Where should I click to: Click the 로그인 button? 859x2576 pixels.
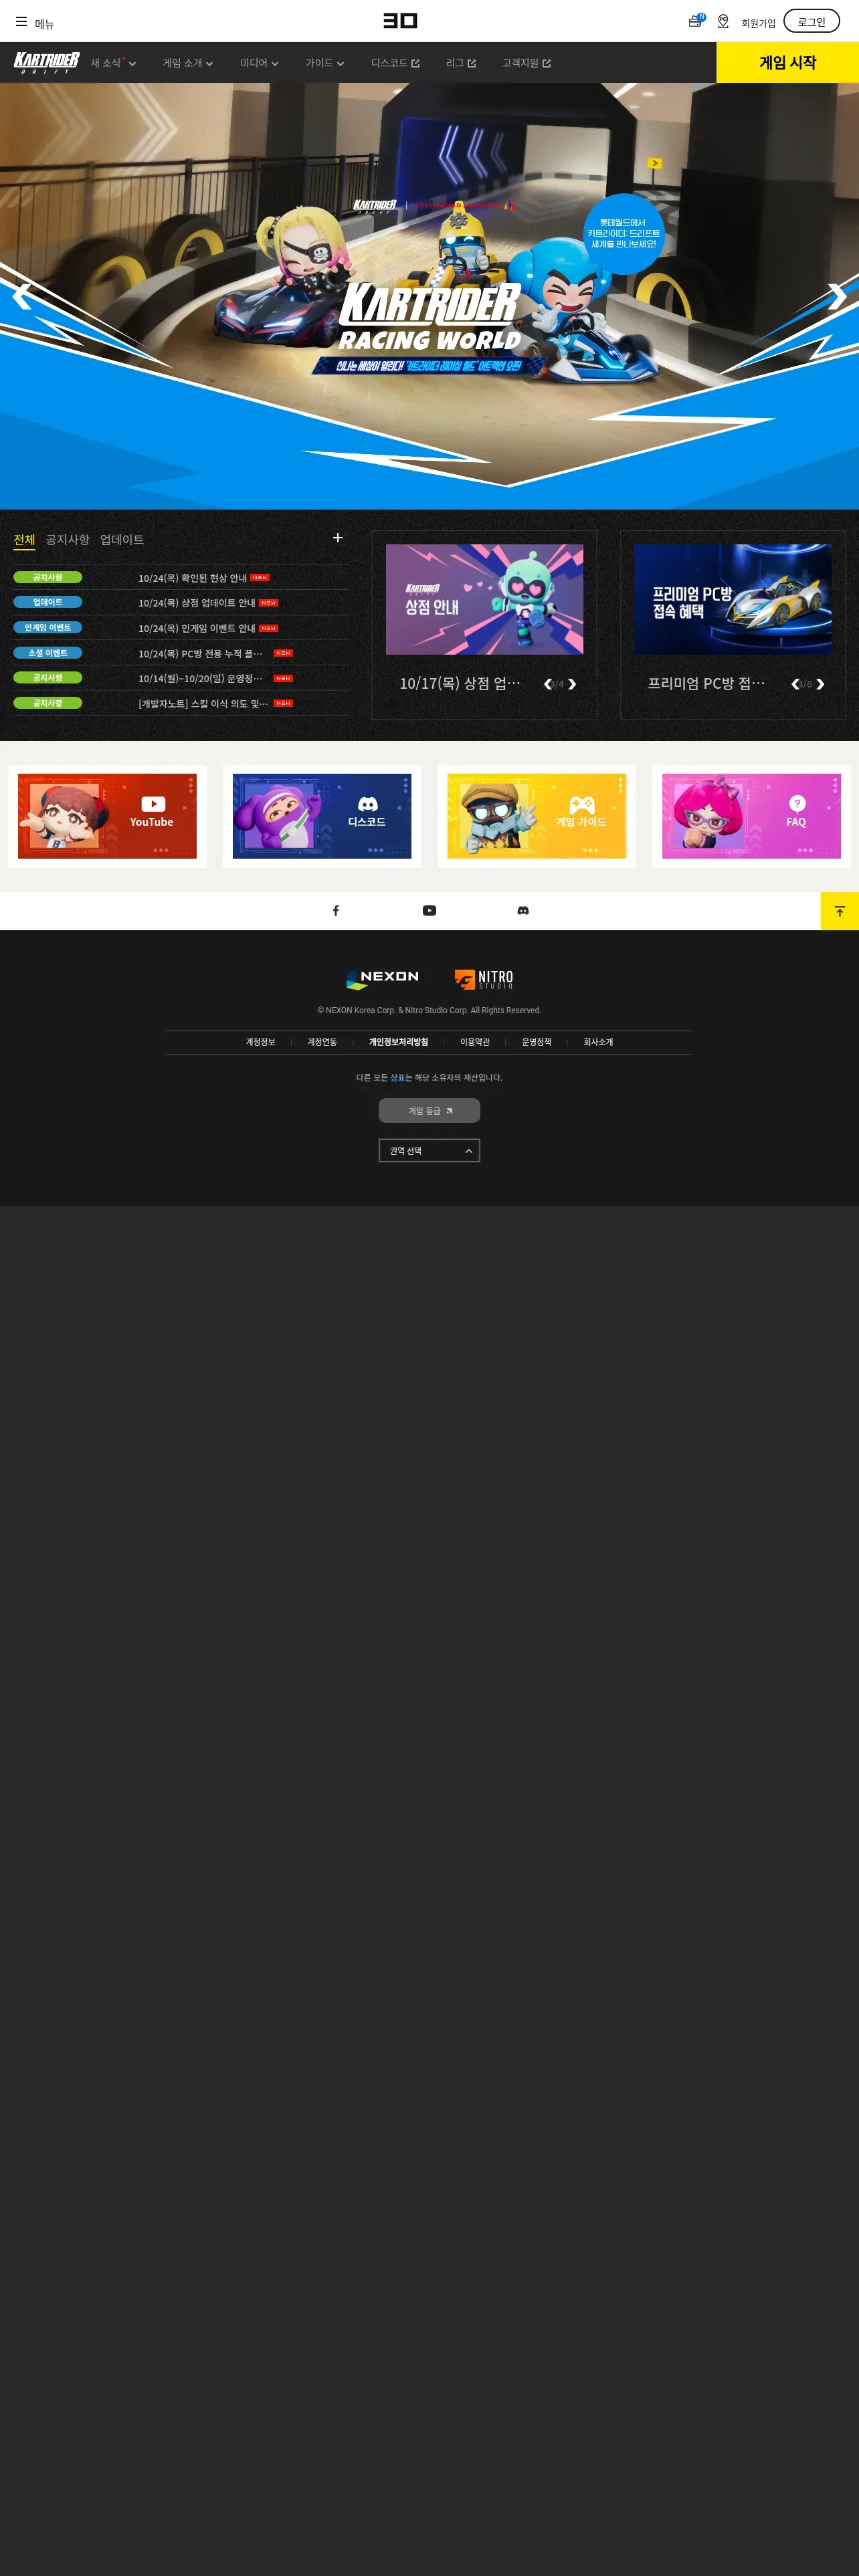point(811,21)
